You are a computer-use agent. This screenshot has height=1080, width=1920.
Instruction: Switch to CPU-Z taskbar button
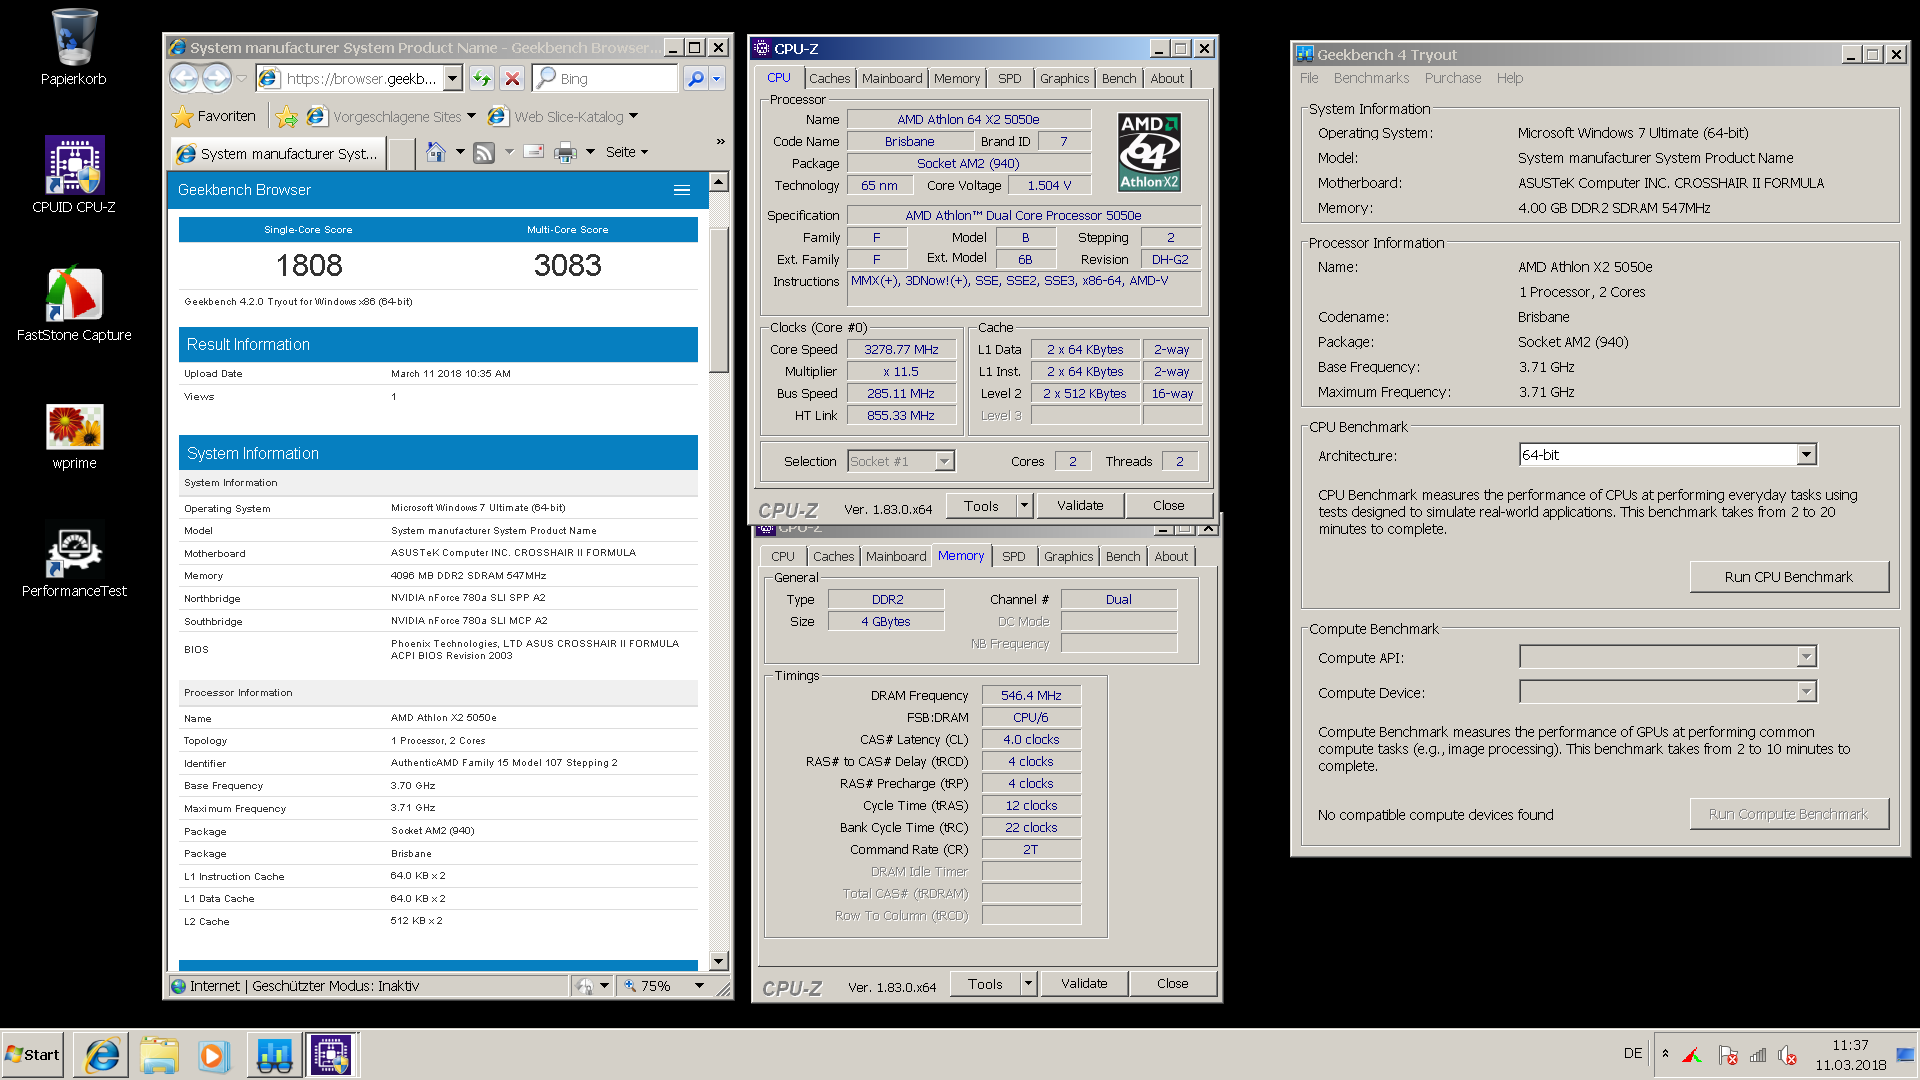(331, 1055)
